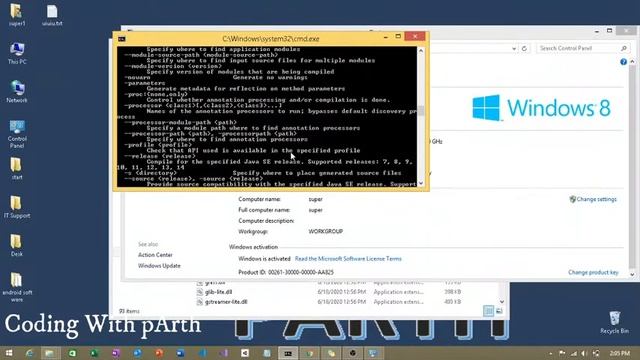Image resolution: width=640 pixels, height=360 pixels.
Task: Select the Recycle Bin on desktop
Action: 614,322
